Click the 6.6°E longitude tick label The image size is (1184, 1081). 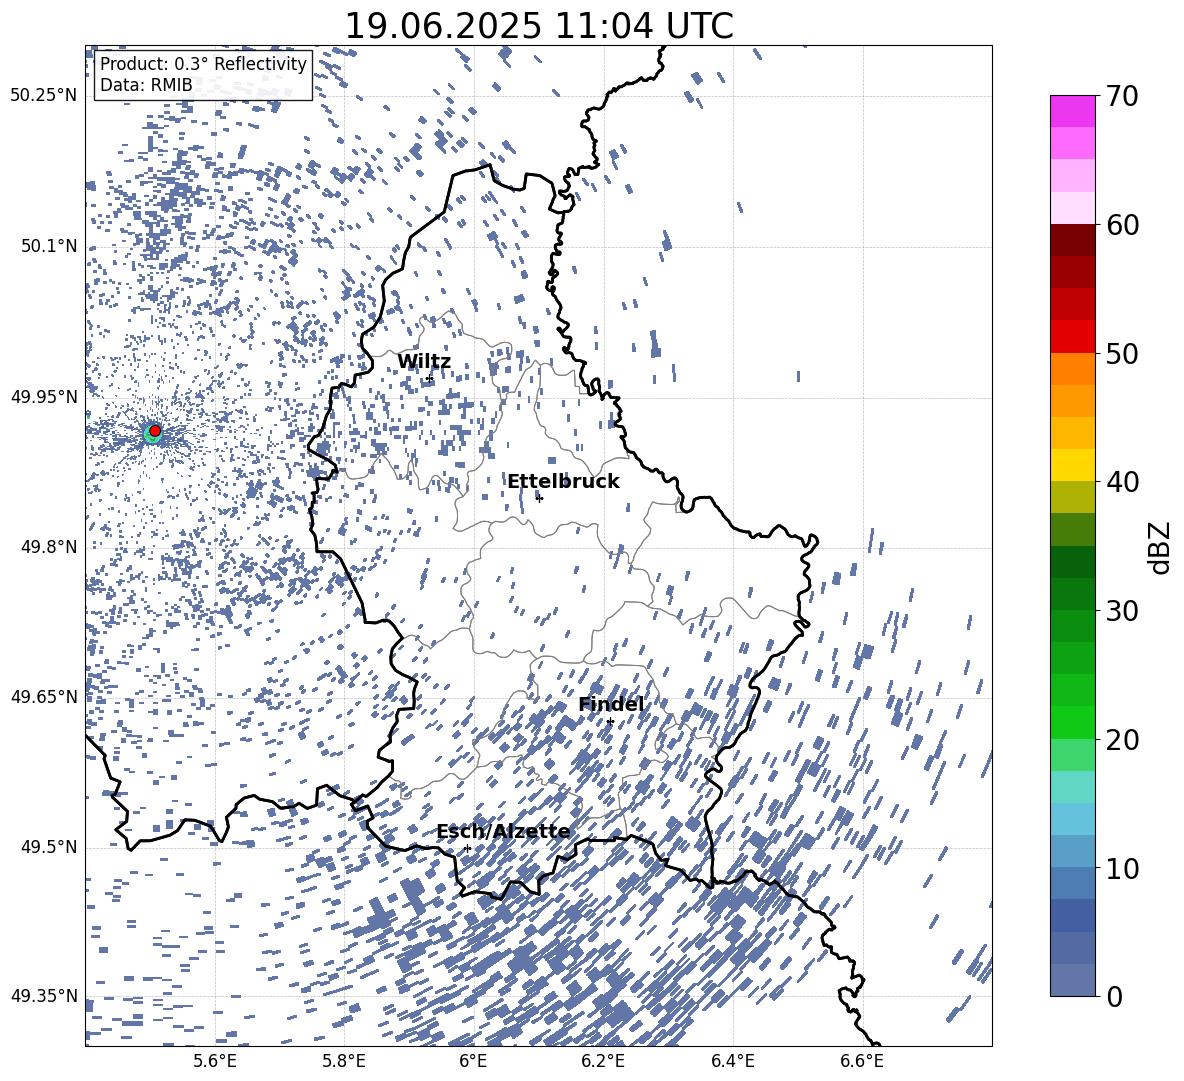point(862,1061)
